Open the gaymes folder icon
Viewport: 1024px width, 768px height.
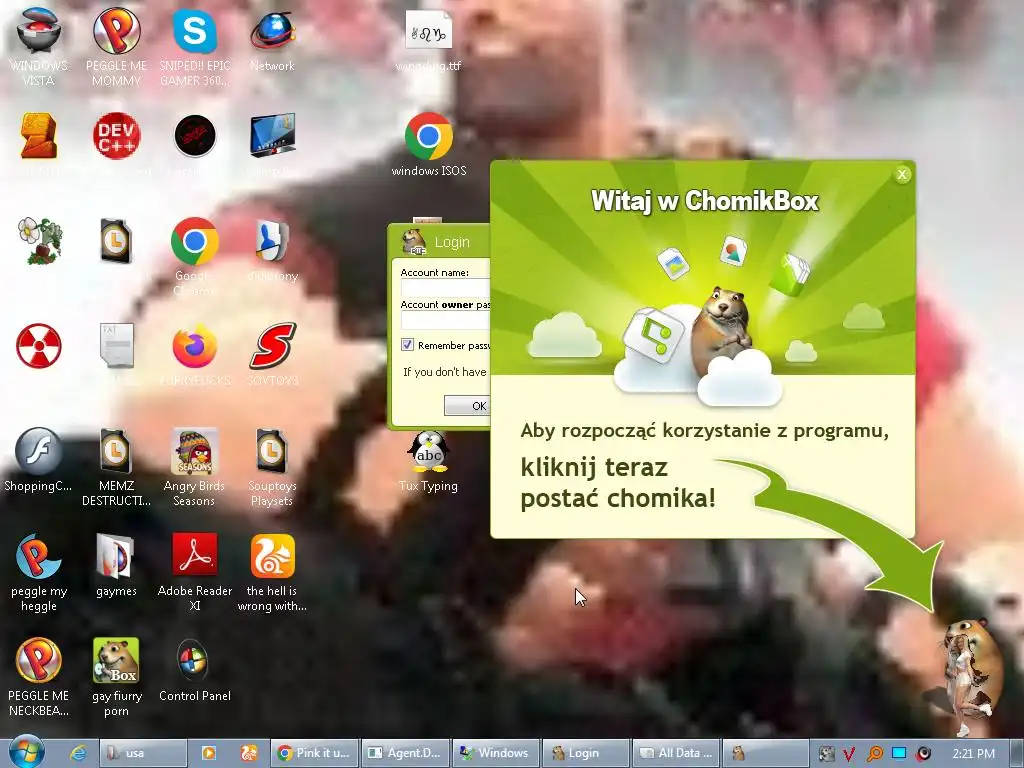coord(116,556)
